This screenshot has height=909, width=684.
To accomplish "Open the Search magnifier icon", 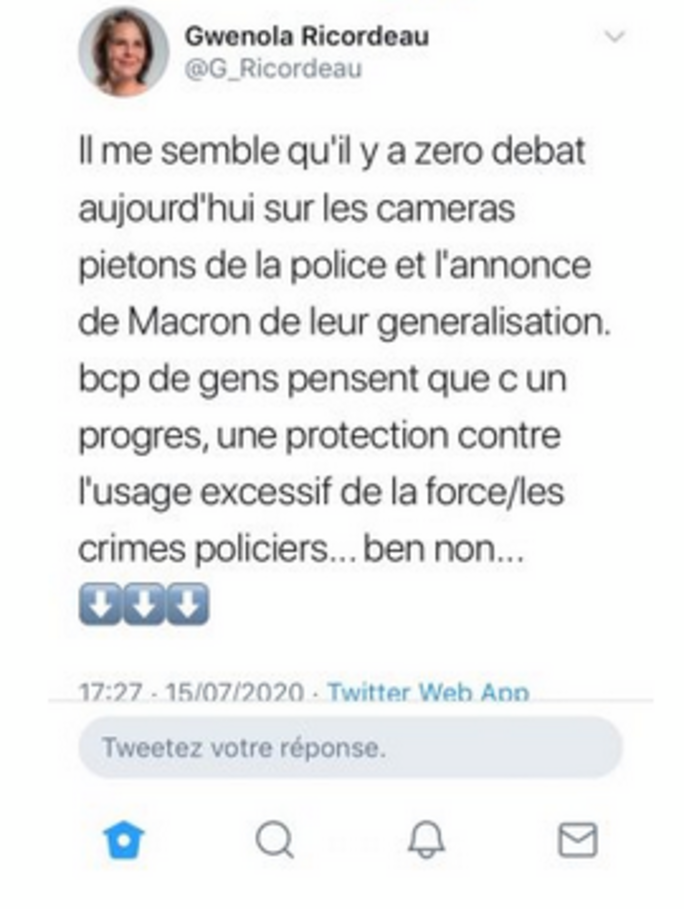I will (x=274, y=840).
